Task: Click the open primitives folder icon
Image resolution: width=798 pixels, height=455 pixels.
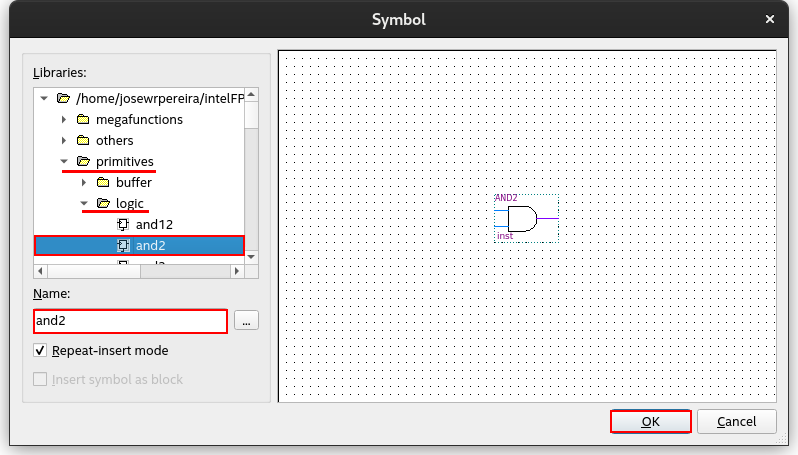Action: click(x=83, y=161)
